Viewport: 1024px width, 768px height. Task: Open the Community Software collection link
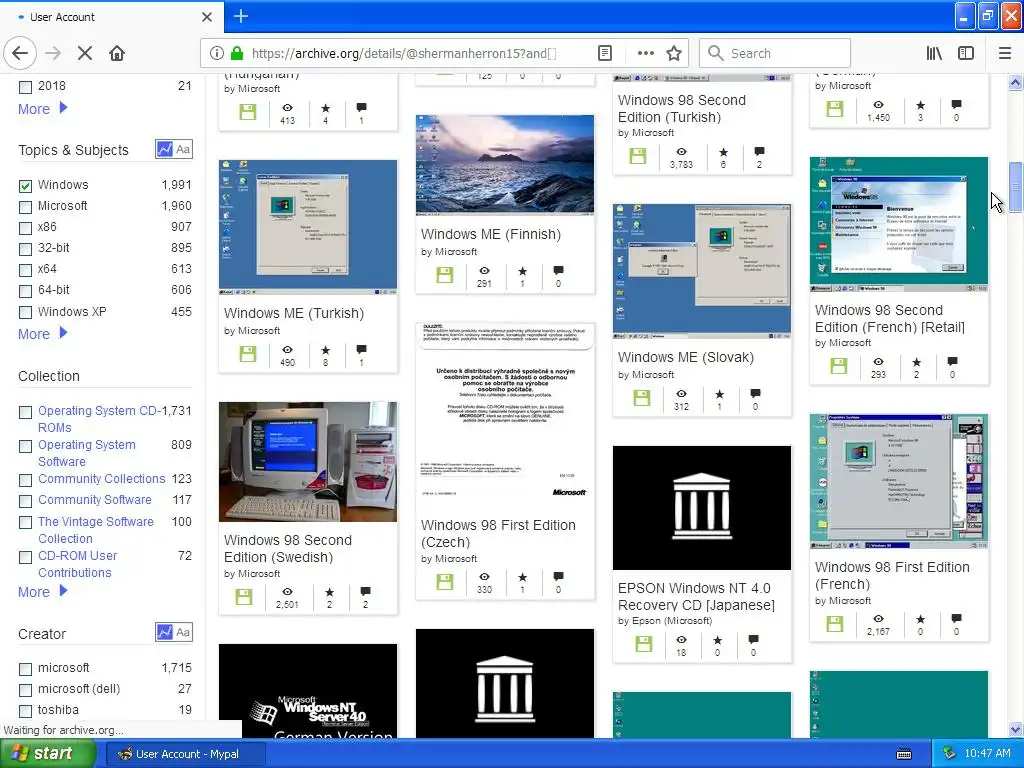pos(95,500)
